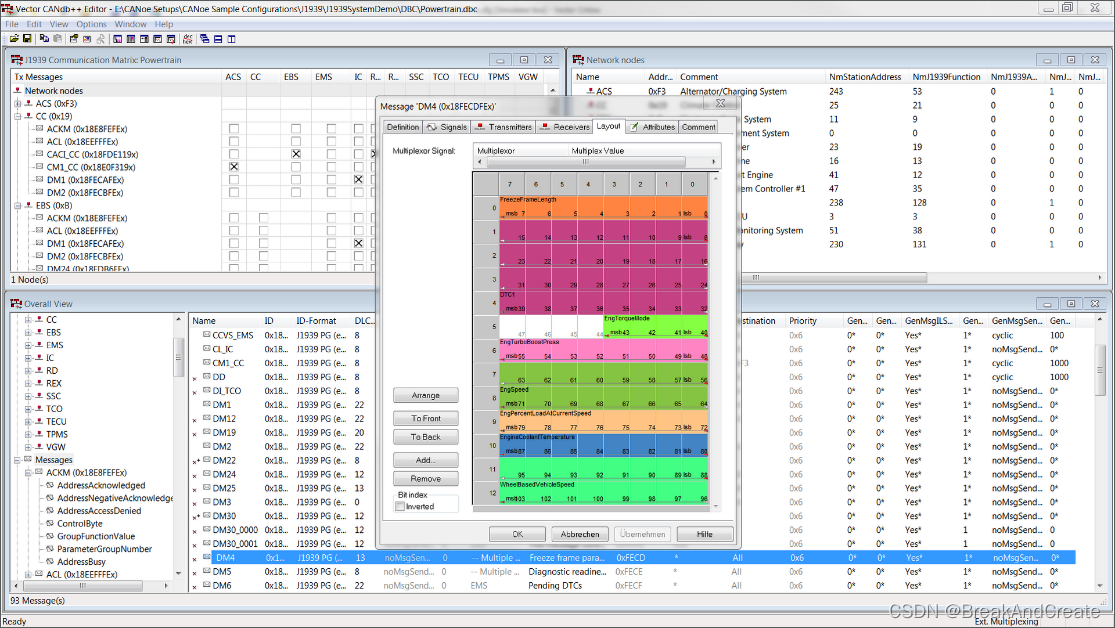Image resolution: width=1115 pixels, height=628 pixels.
Task: Switch to the Transmitters tab
Action: [503, 127]
